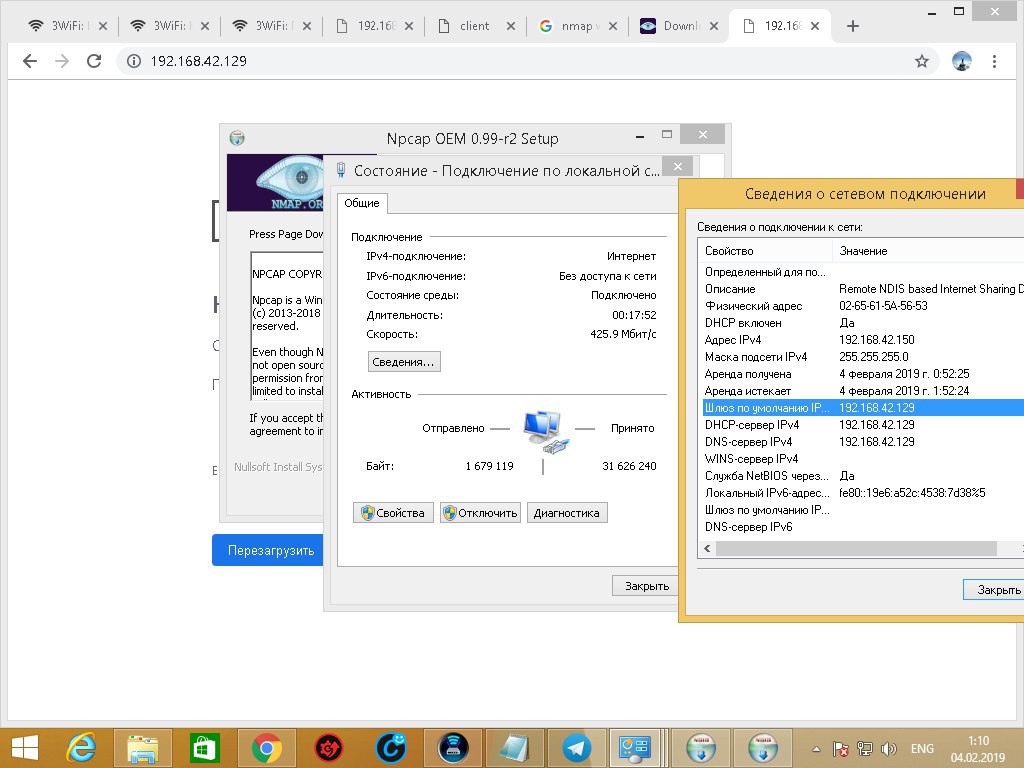The width and height of the screenshot is (1024, 768).
Task: Select the Описание row
Action: pyautogui.click(x=861, y=289)
